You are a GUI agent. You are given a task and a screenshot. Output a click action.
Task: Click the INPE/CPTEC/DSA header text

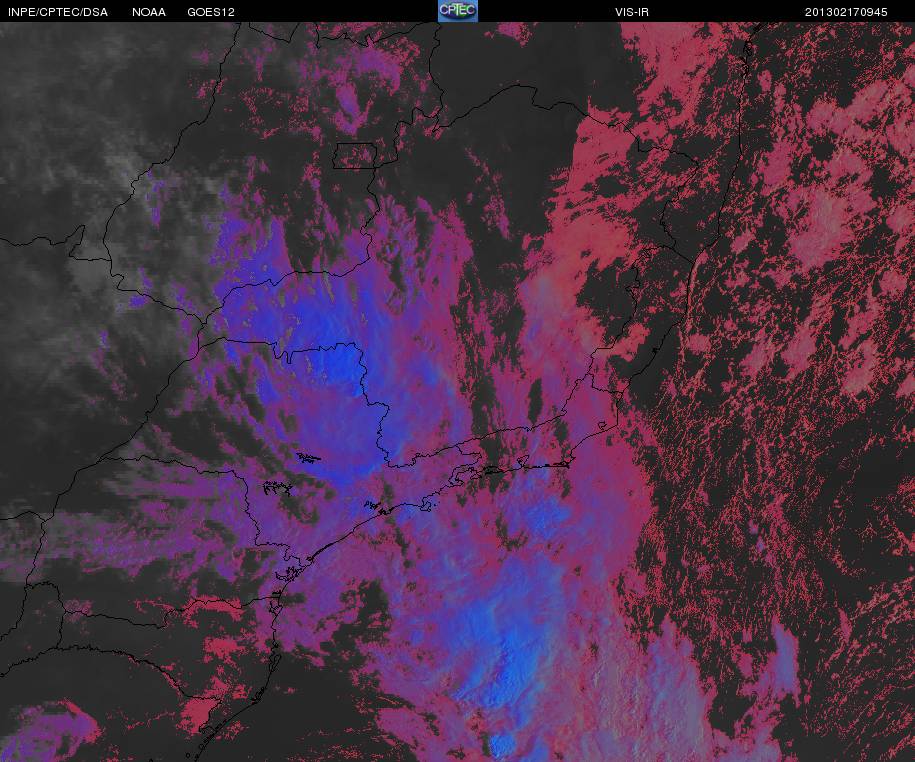click(x=58, y=12)
